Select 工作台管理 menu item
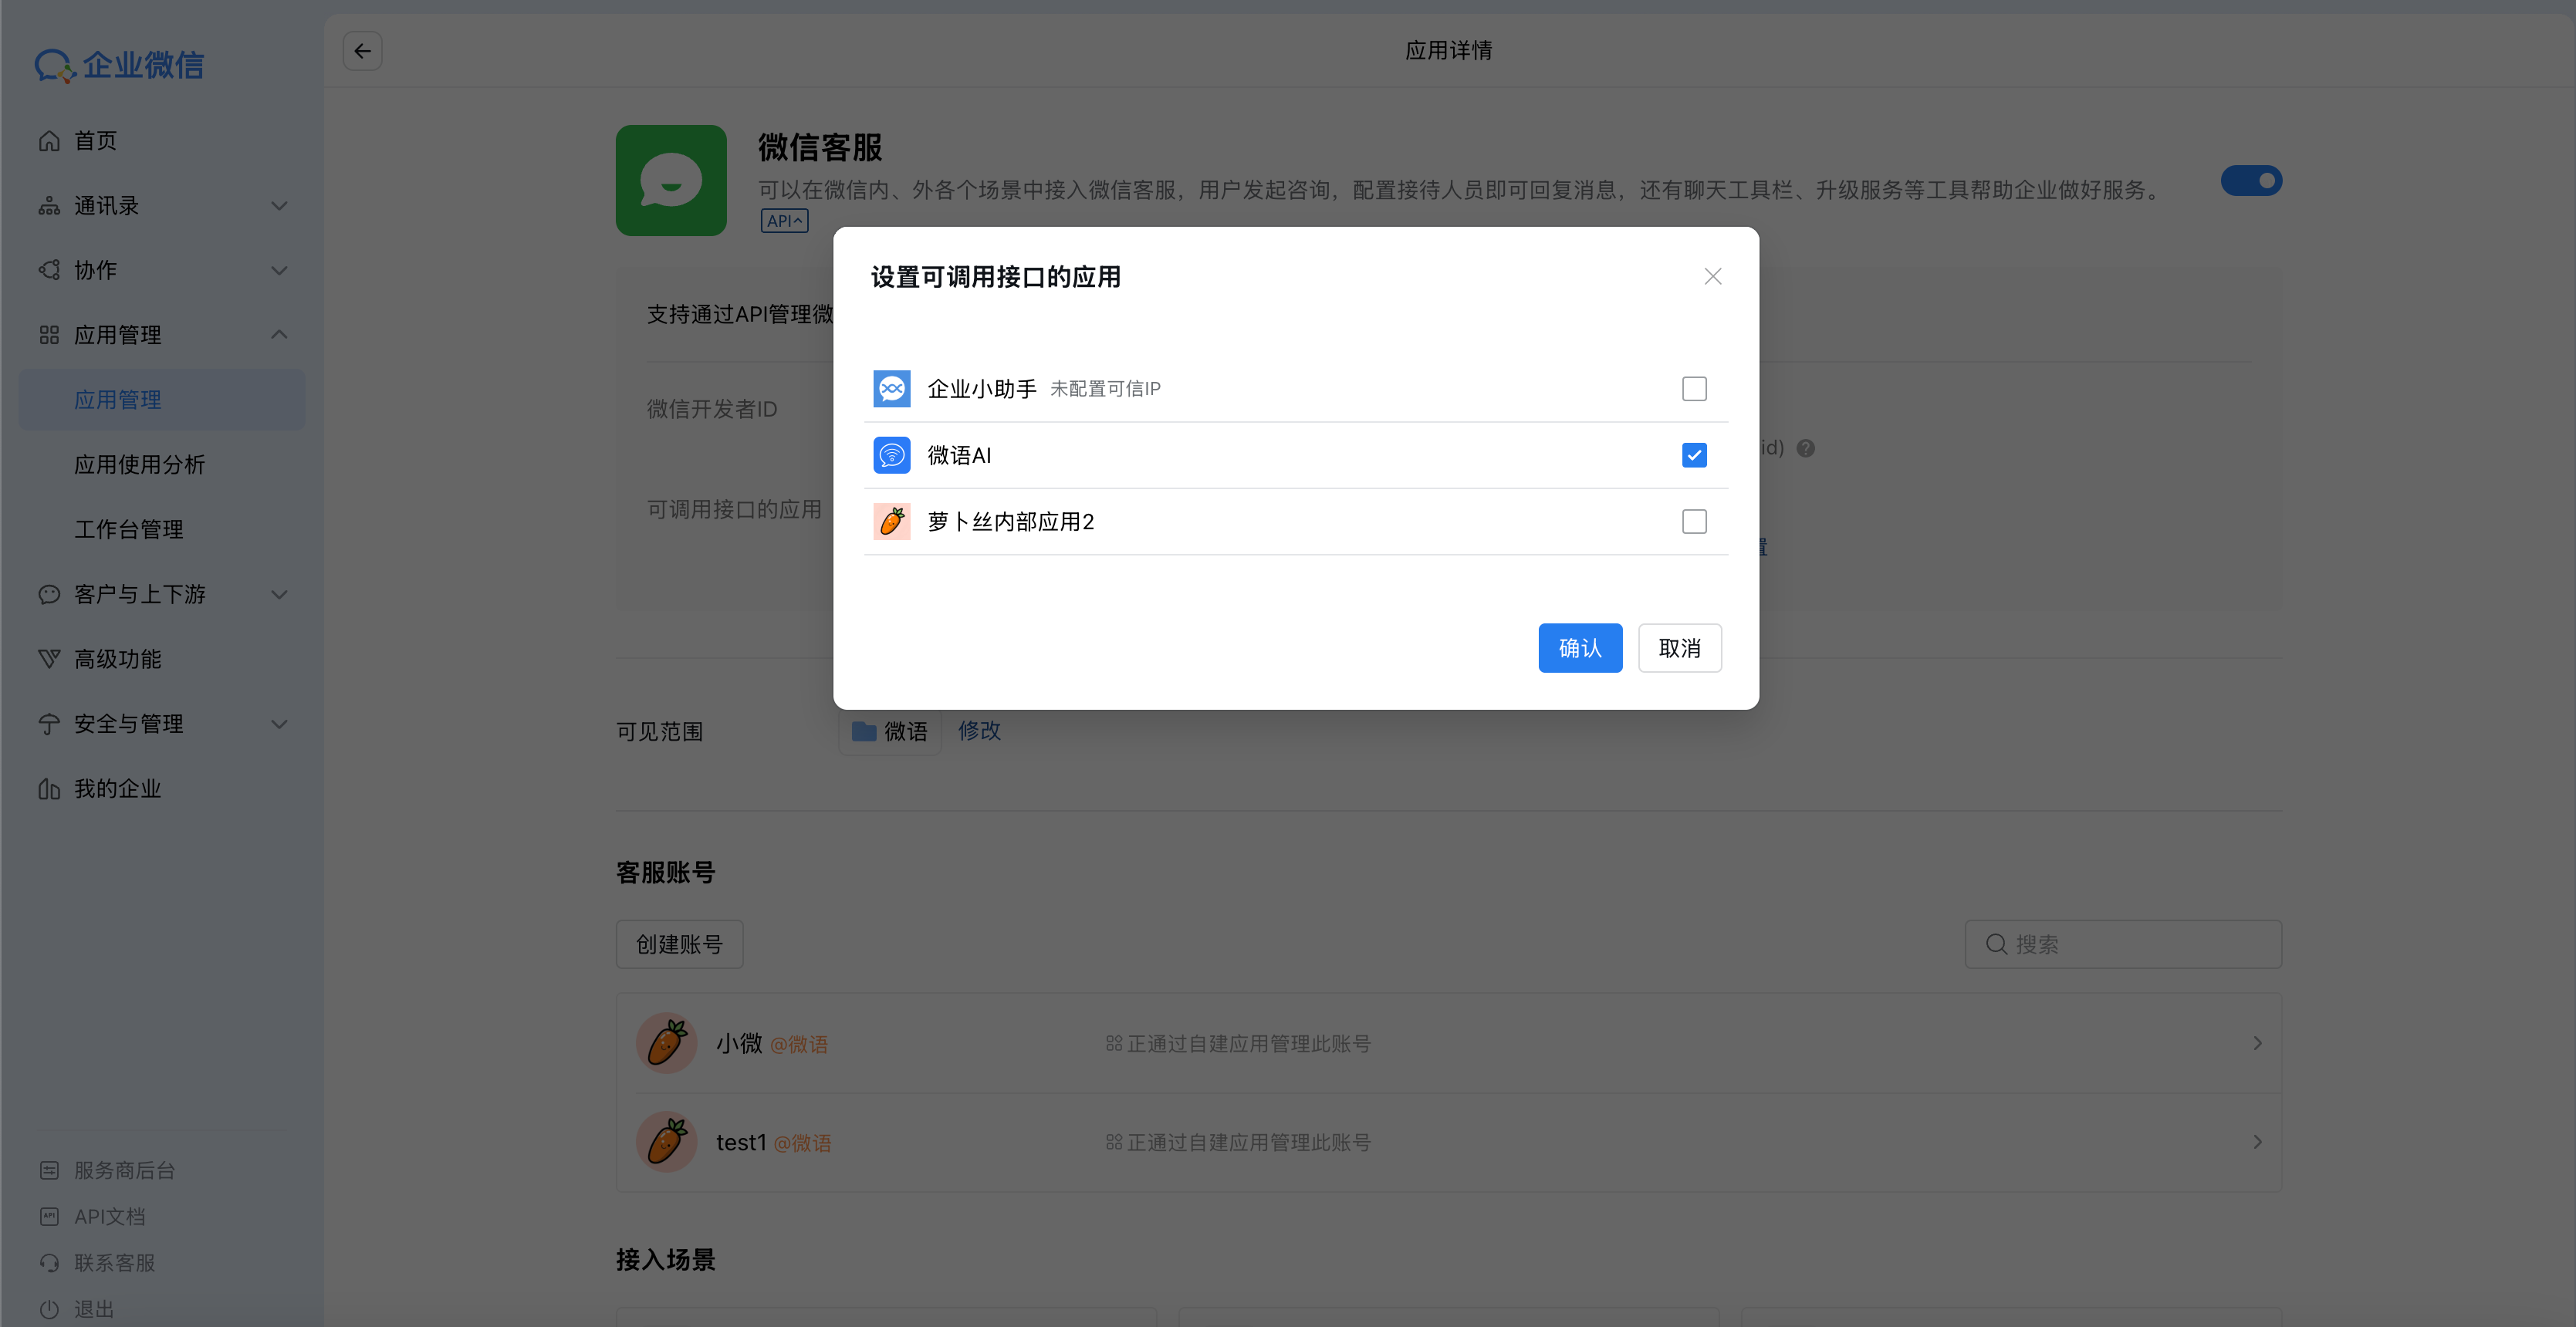This screenshot has width=2576, height=1327. tap(129, 529)
